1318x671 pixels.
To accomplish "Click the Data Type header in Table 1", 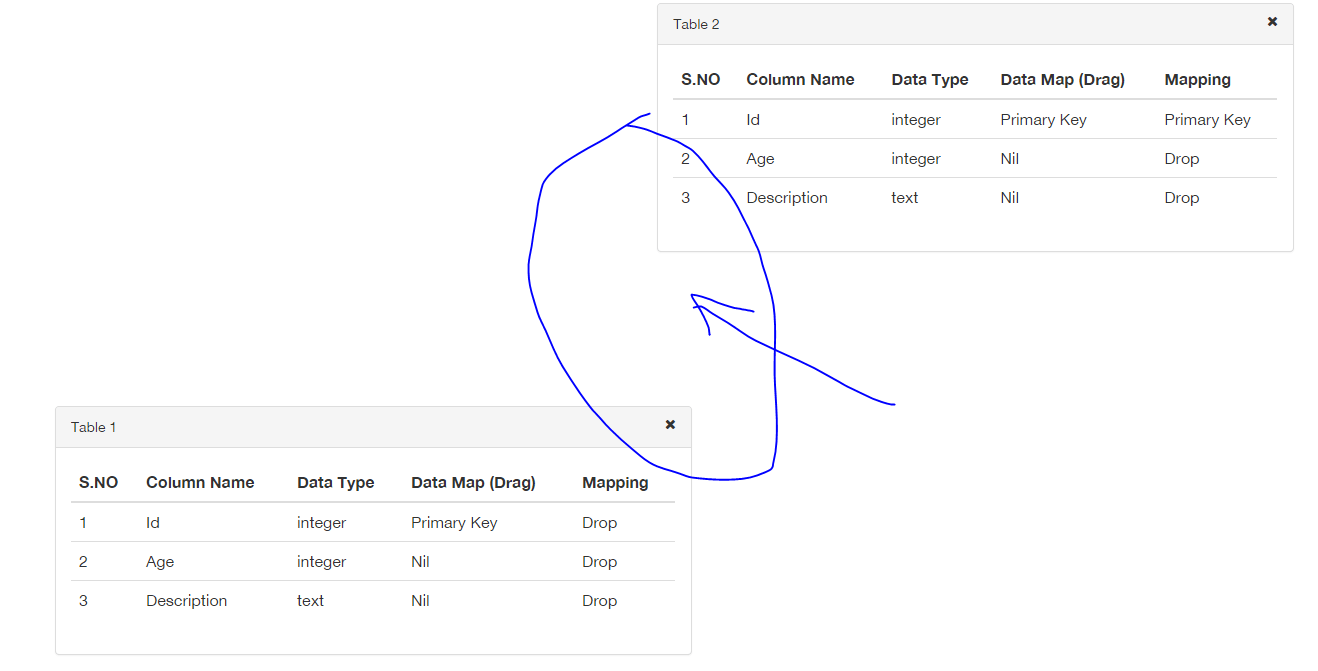I will 335,482.
